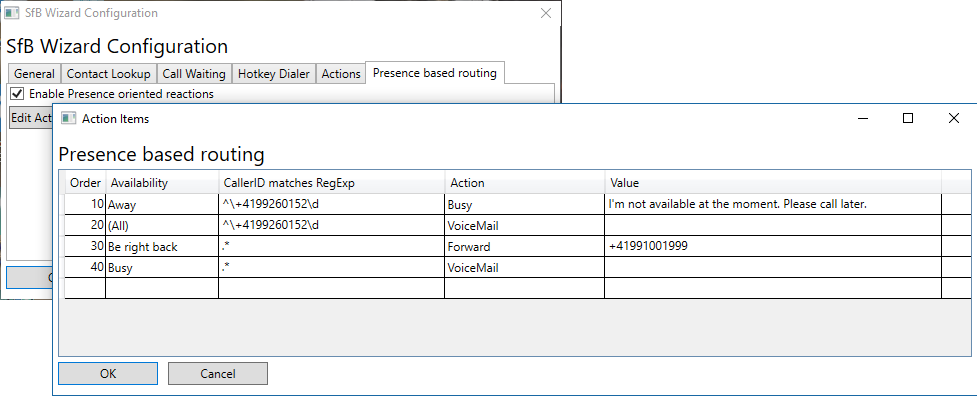Click the Value column header
This screenshot has height=396, width=977.
coord(773,183)
